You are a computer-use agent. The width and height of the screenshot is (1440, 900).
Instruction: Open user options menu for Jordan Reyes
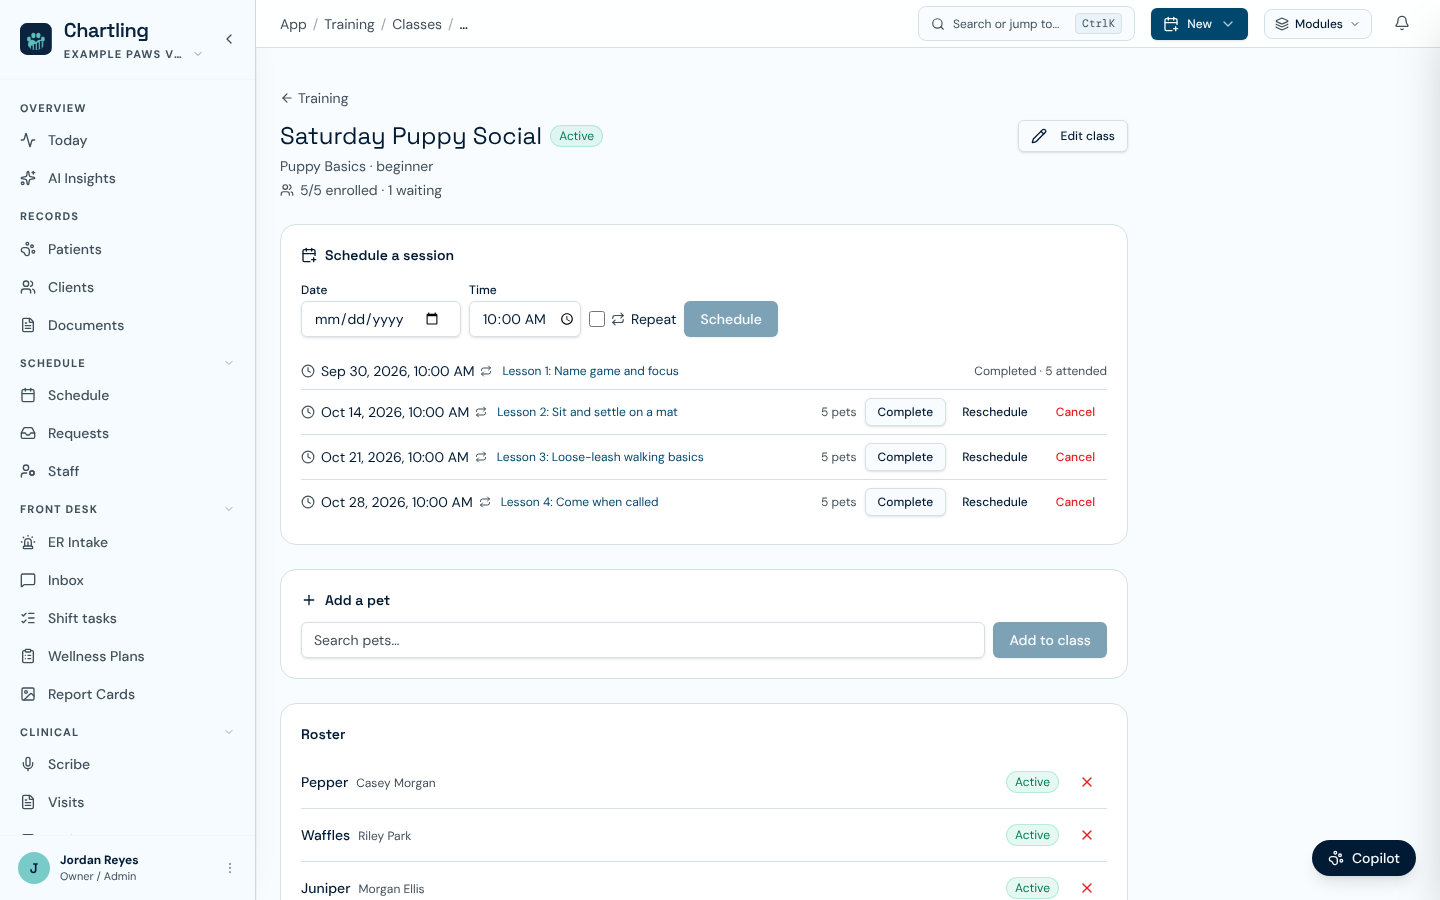(230, 868)
